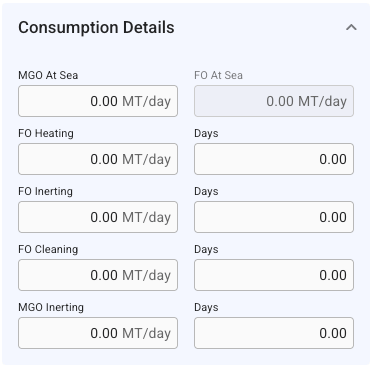Click the Days label above MGO Inerting's days field
The height and width of the screenshot is (369, 374).
point(206,308)
